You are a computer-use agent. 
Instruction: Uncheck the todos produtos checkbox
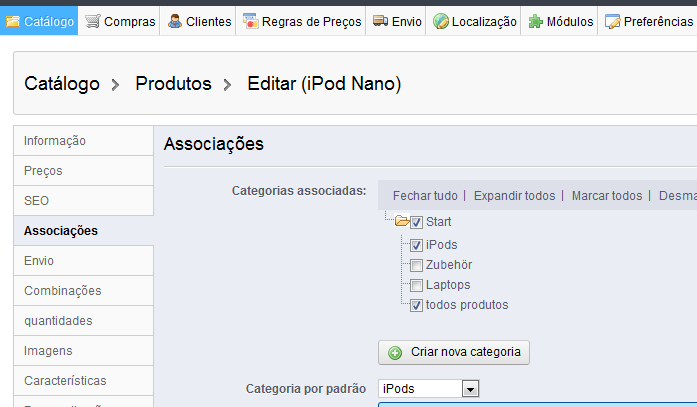tap(416, 305)
